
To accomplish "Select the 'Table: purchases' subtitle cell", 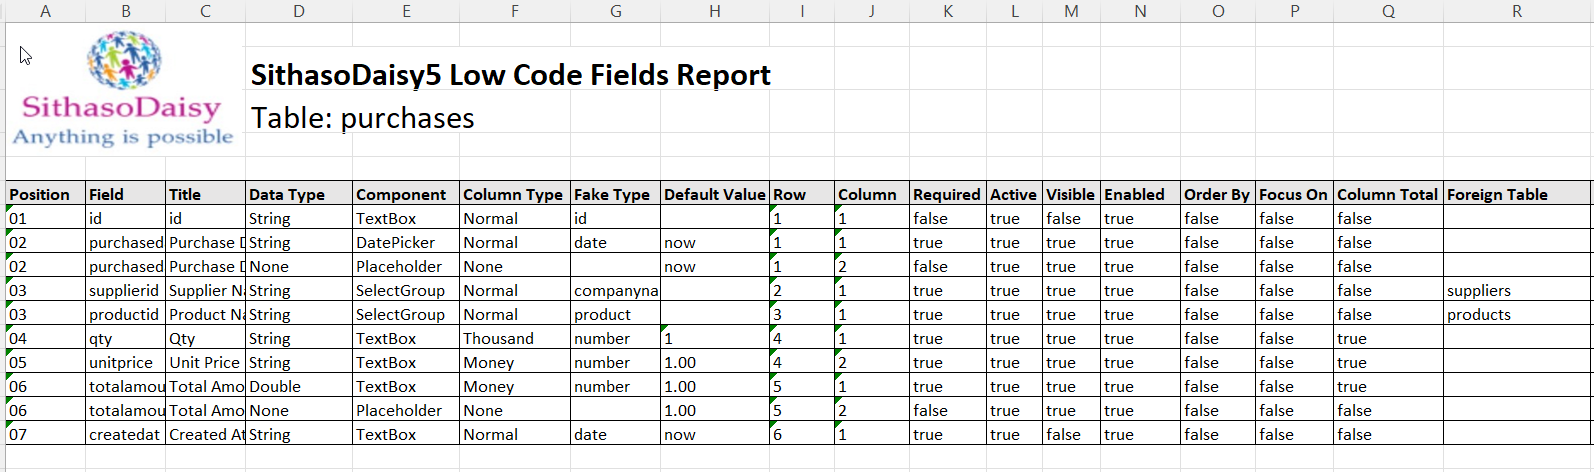I will [362, 119].
